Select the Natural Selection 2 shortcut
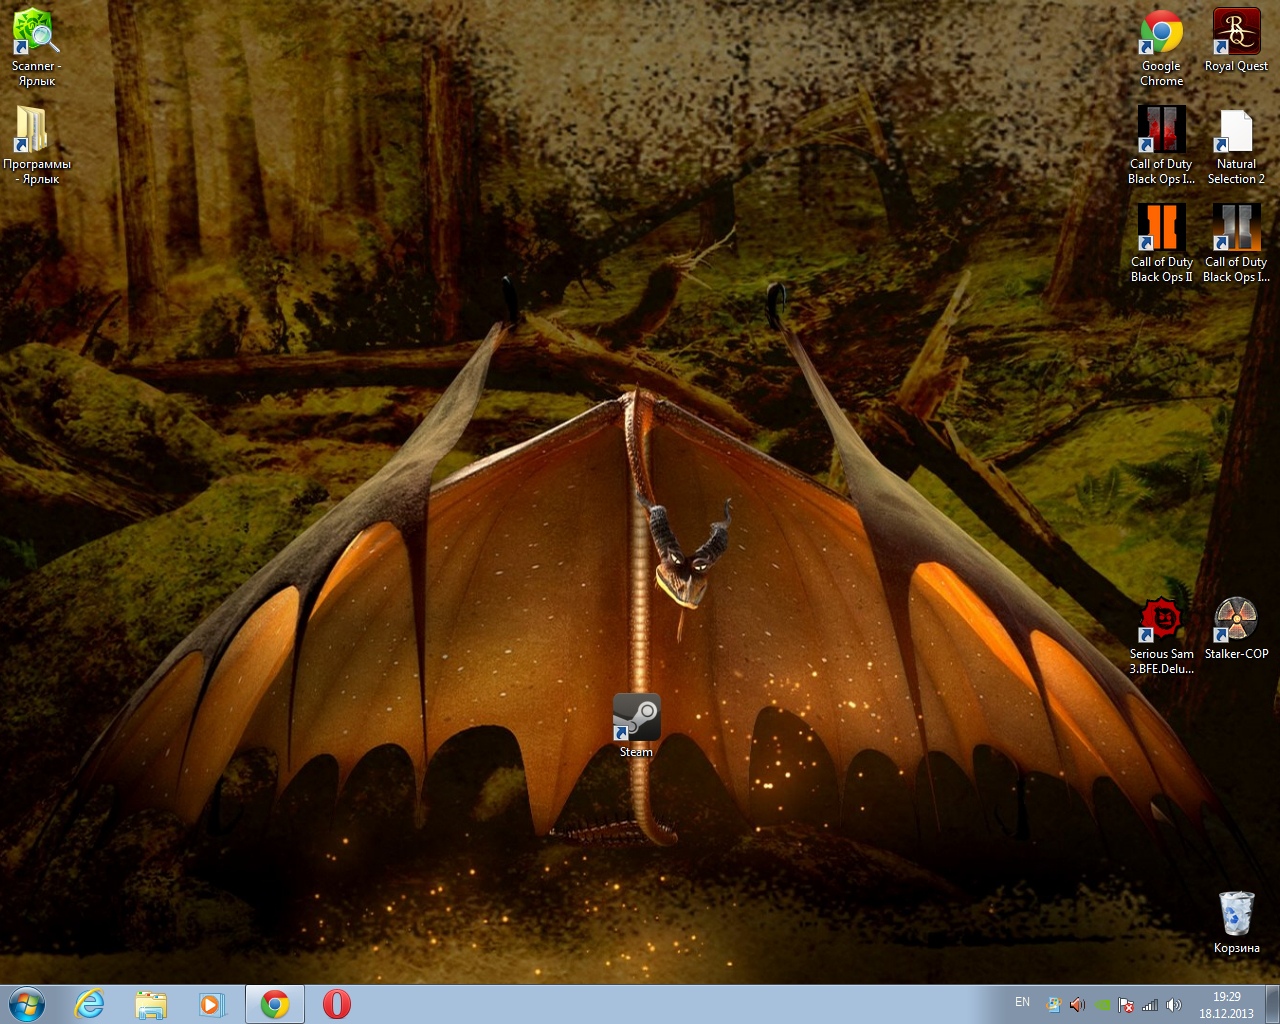This screenshot has width=1280, height=1024. tap(1236, 145)
